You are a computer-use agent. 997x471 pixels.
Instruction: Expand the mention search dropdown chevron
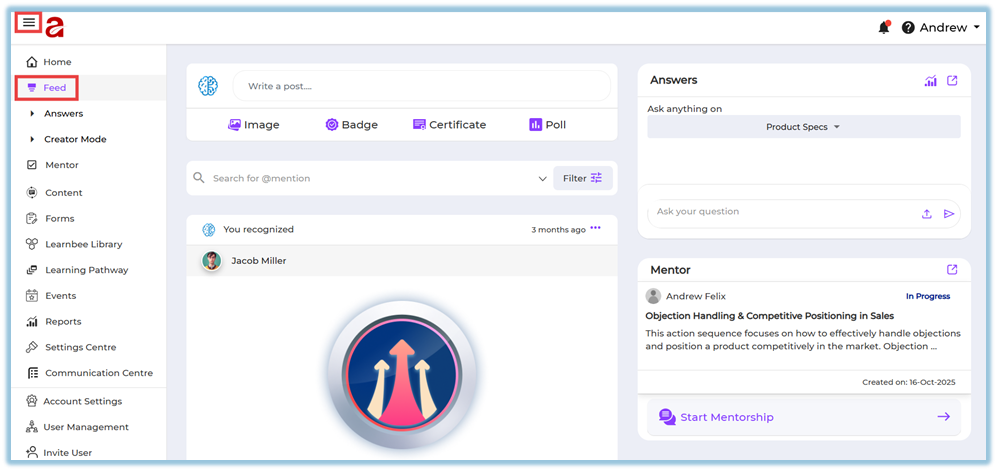pyautogui.click(x=542, y=179)
